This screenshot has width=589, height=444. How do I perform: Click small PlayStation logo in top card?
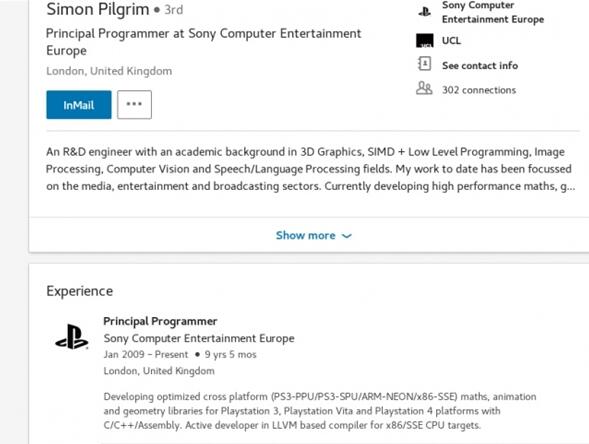(x=424, y=12)
